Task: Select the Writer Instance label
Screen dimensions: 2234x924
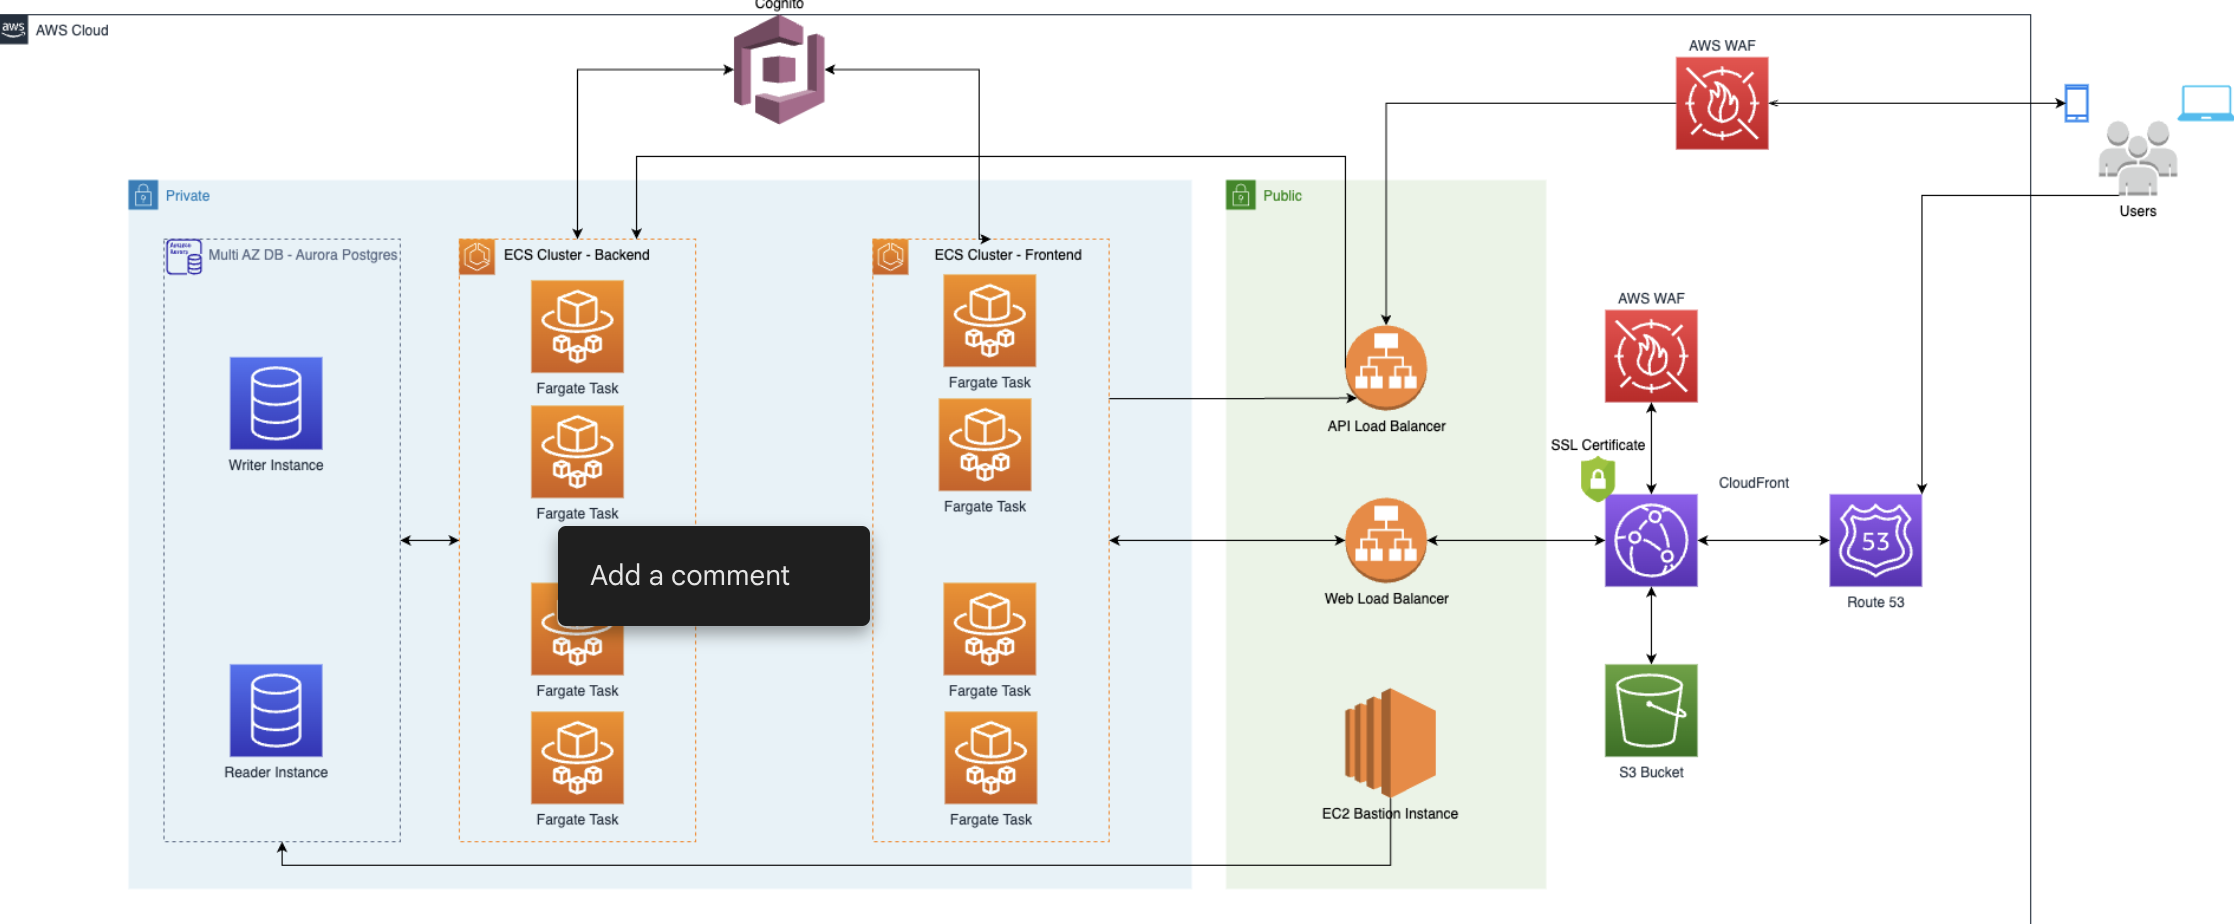Action: (276, 465)
